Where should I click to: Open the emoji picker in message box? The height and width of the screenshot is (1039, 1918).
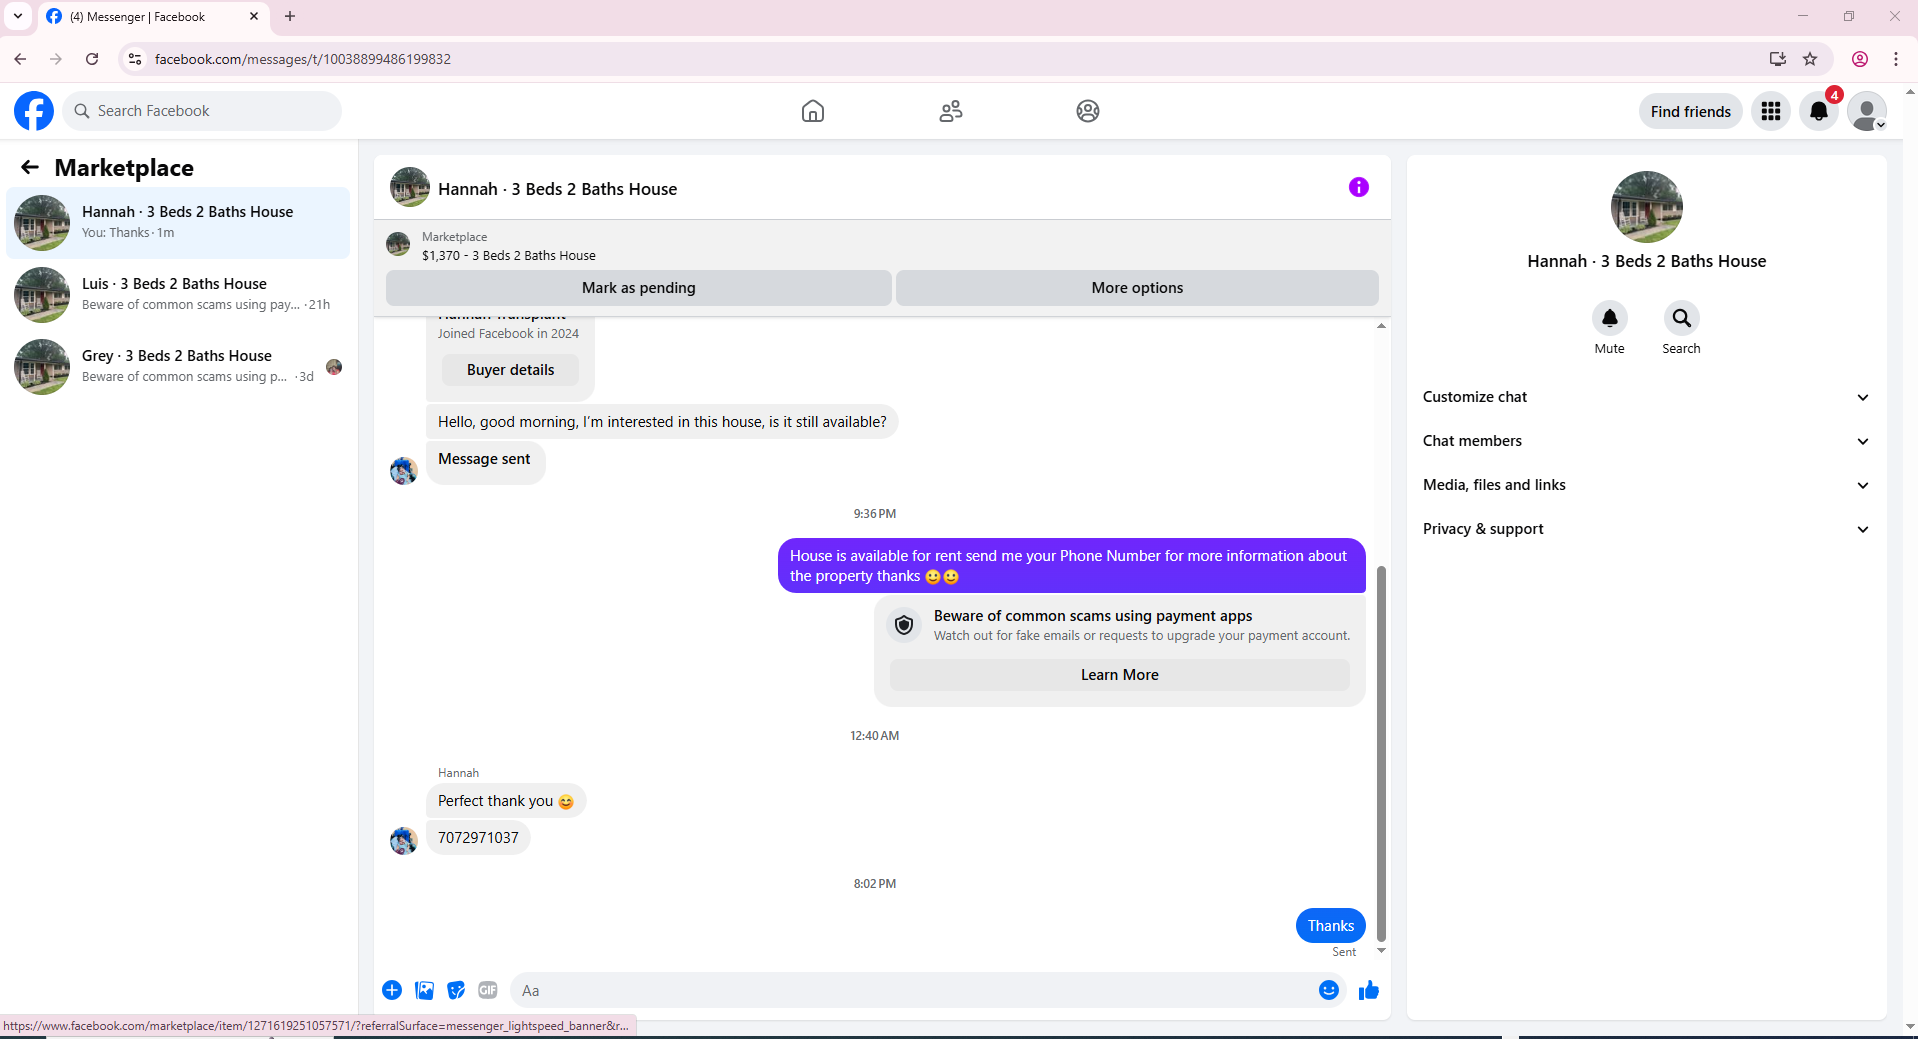(1329, 990)
